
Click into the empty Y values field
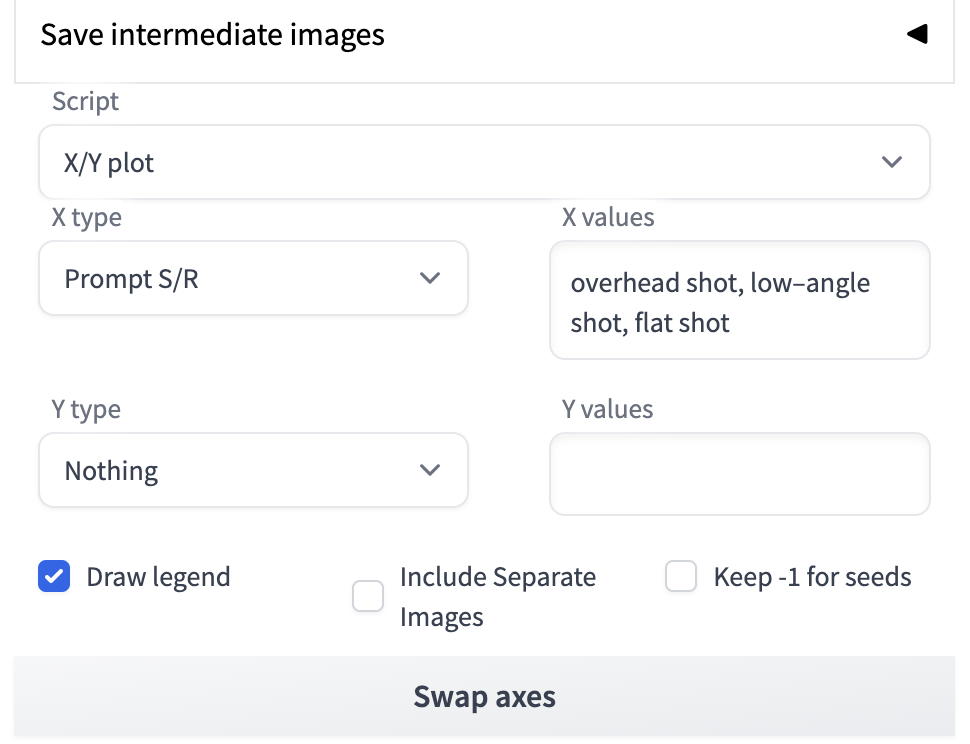click(739, 474)
